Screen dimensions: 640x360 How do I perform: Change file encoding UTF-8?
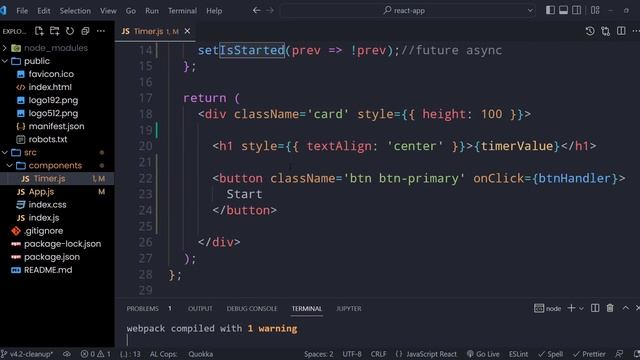click(x=352, y=354)
